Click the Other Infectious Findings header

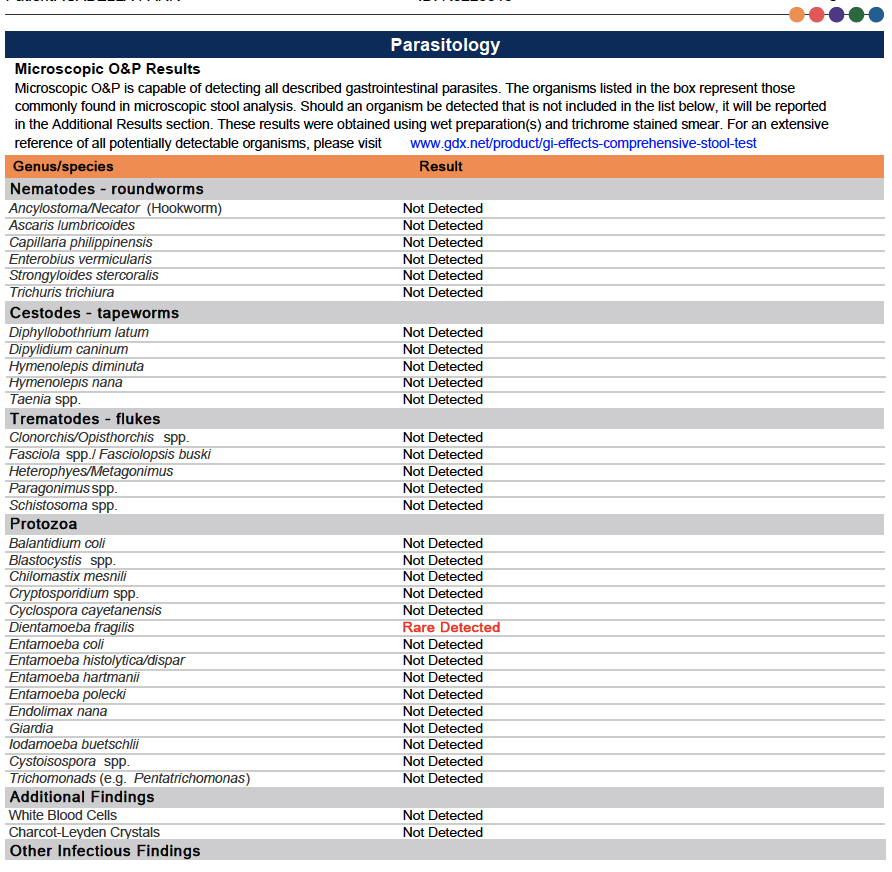(x=105, y=851)
